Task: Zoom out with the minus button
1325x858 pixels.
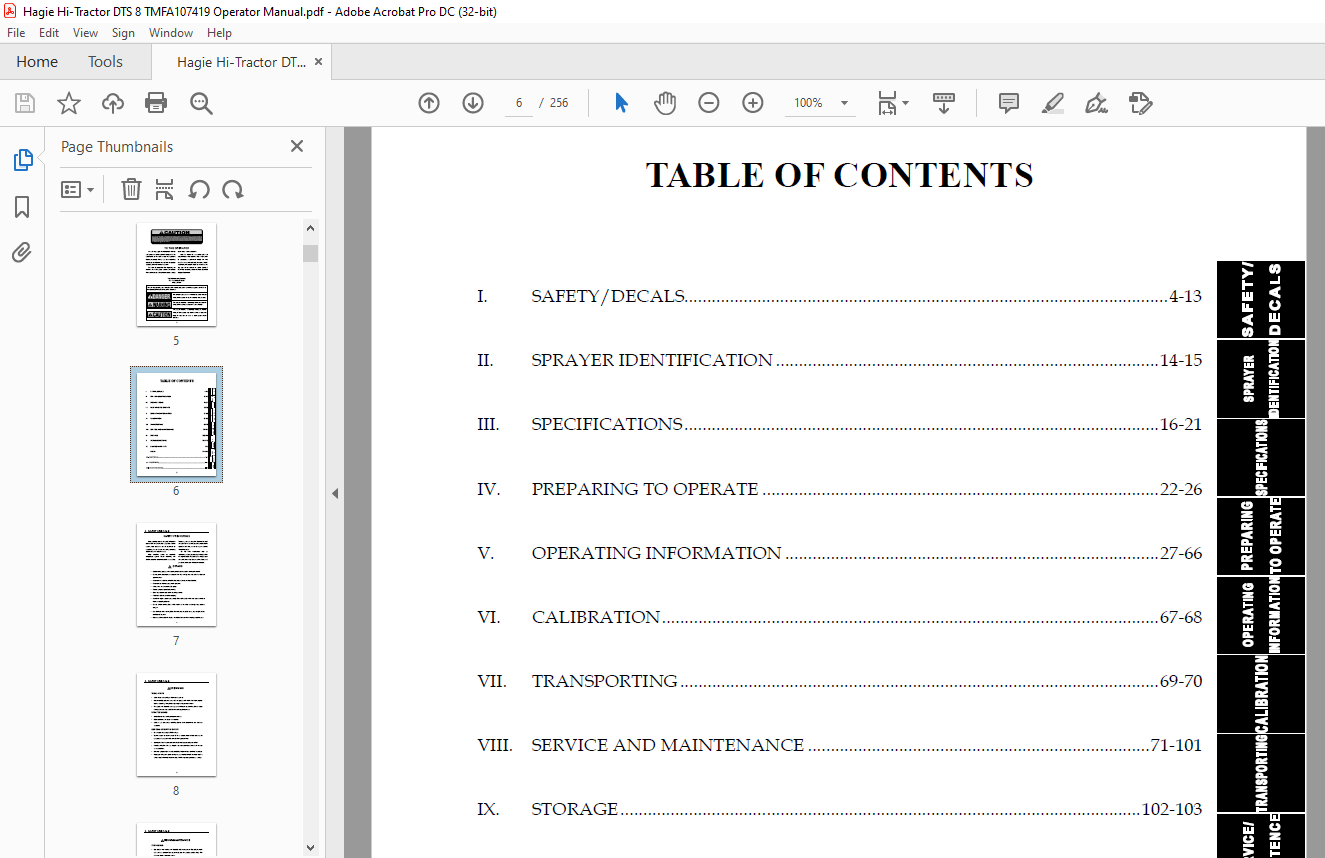Action: click(709, 103)
